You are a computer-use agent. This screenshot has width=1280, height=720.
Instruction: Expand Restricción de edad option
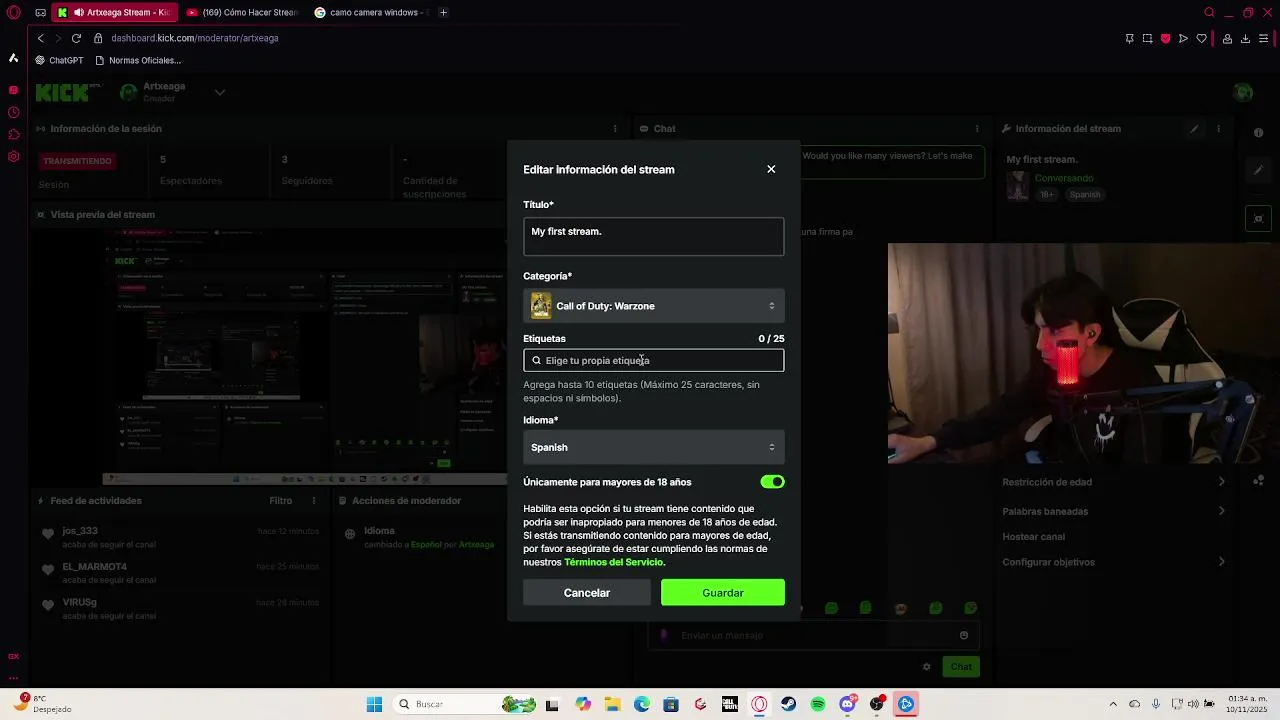(1113, 482)
